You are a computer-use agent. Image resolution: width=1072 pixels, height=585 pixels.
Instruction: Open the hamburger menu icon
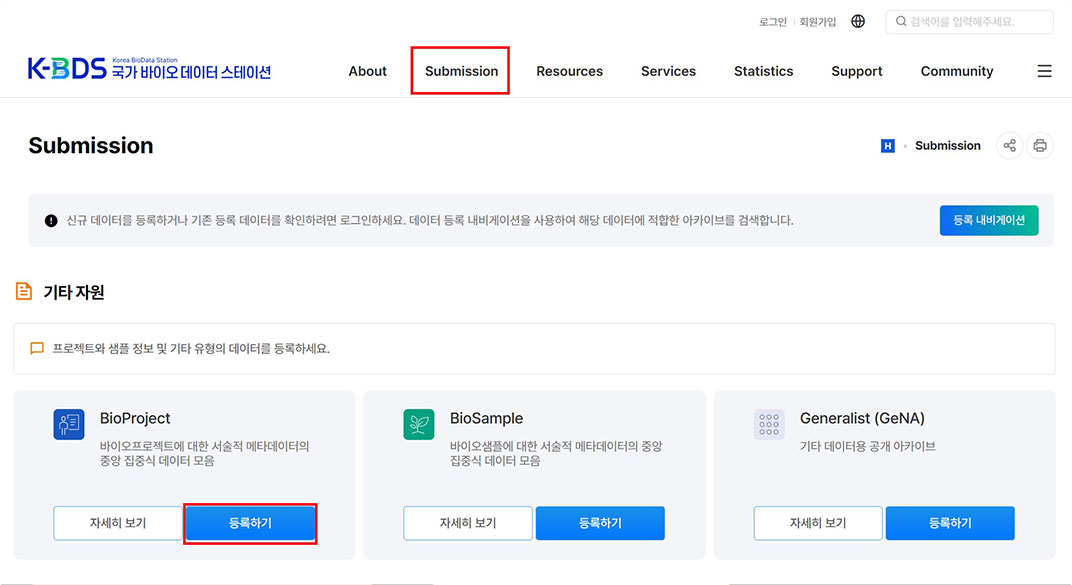pyautogui.click(x=1044, y=71)
